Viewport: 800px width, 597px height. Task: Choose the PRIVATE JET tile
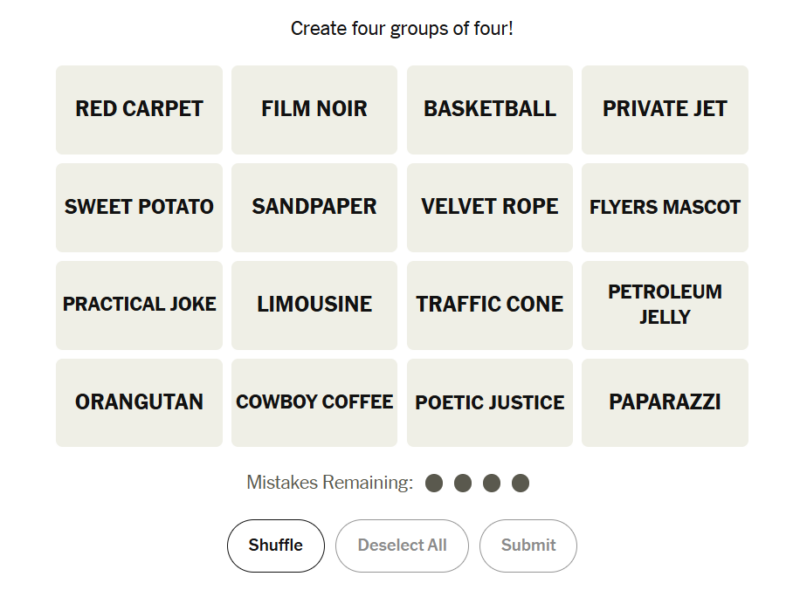tap(665, 110)
